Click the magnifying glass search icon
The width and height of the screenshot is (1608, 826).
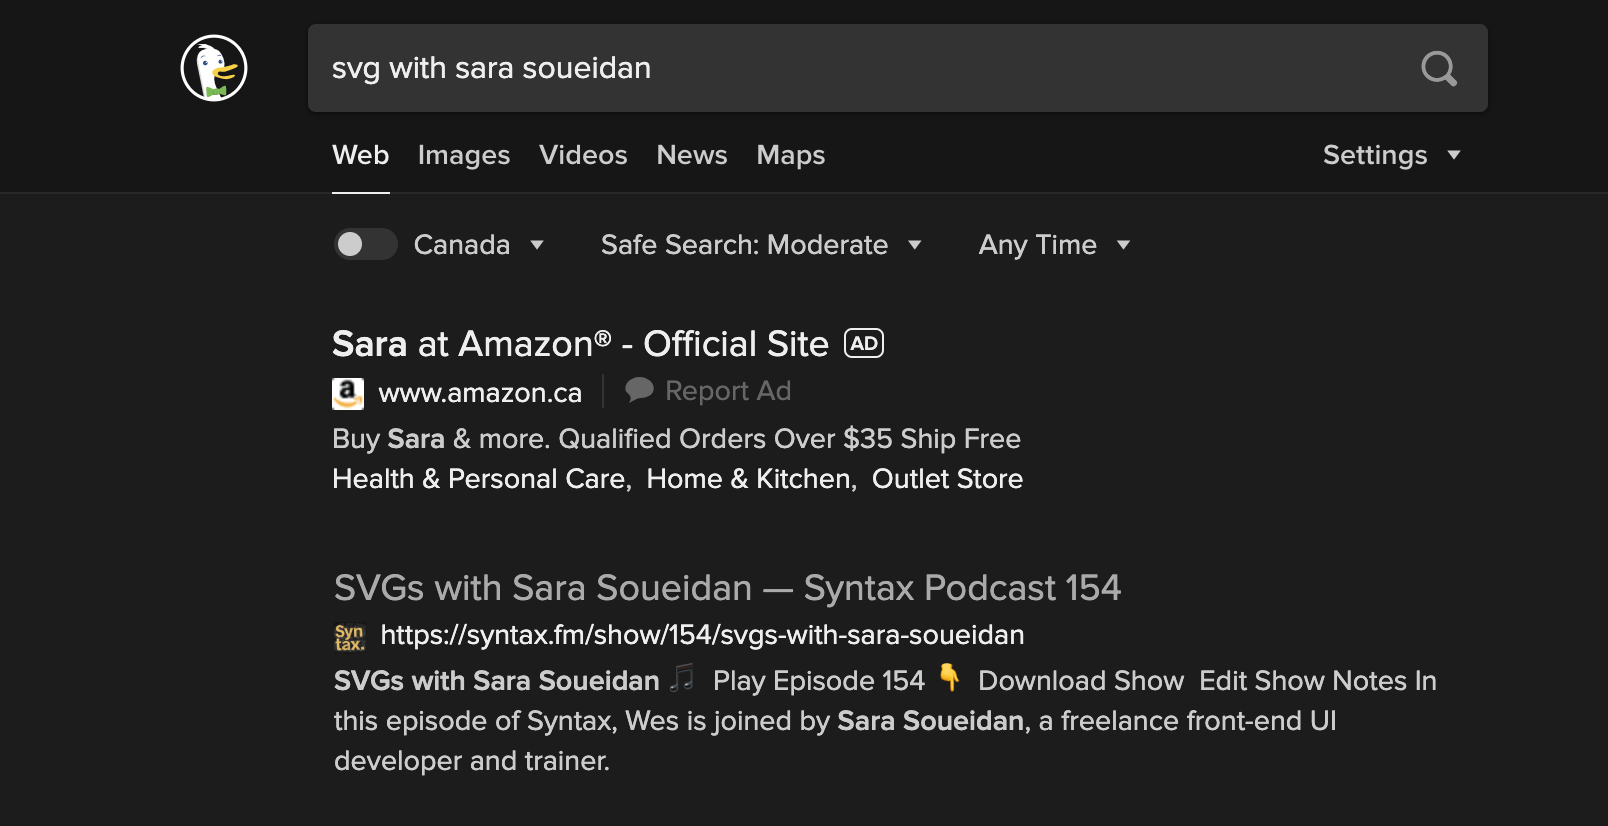click(1438, 68)
